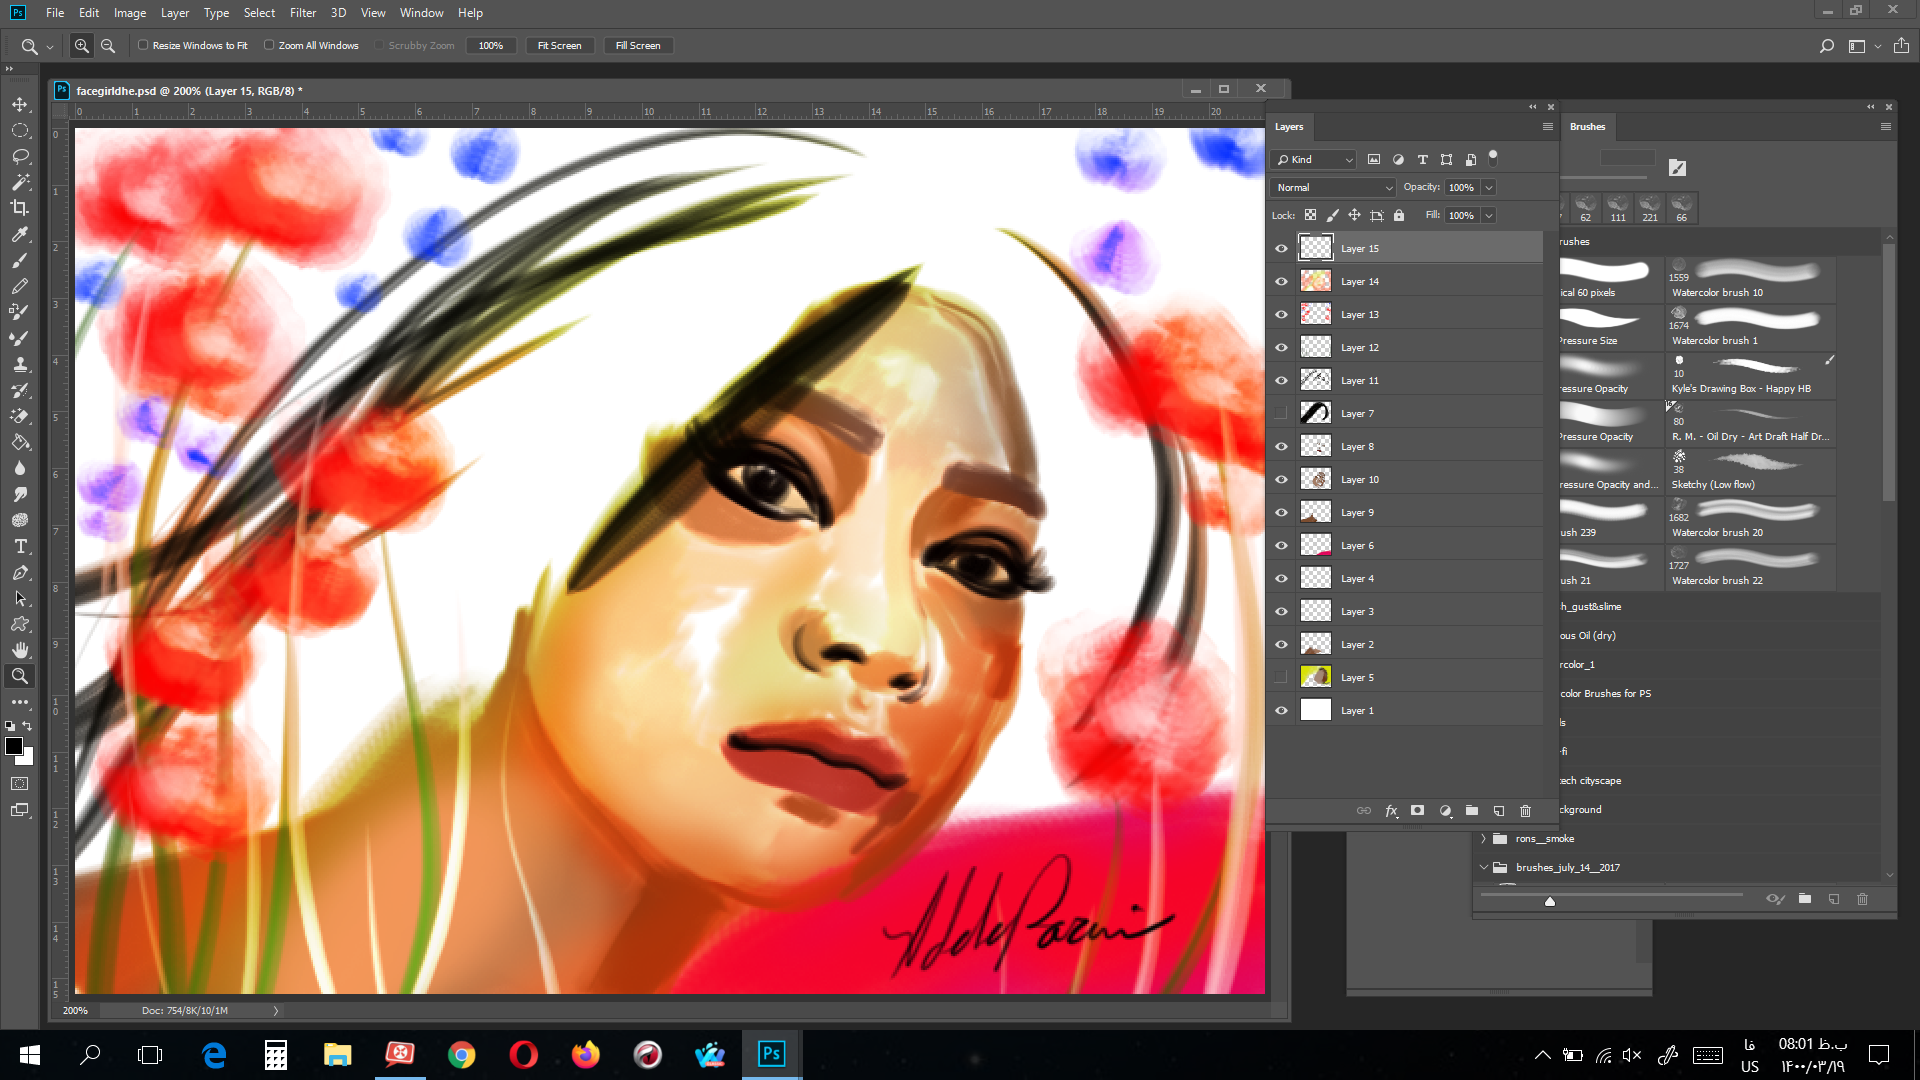
Task: Open the File menu
Action: coord(55,13)
